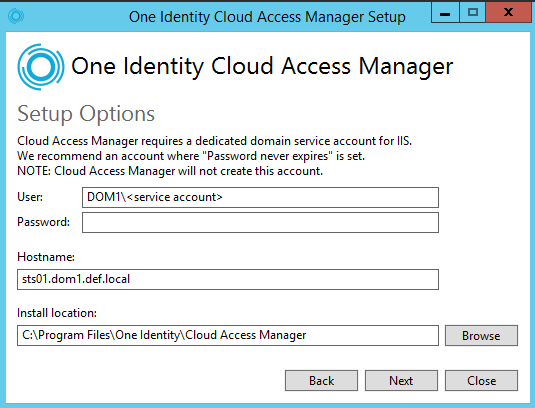Click the window title bar text

pos(267,17)
